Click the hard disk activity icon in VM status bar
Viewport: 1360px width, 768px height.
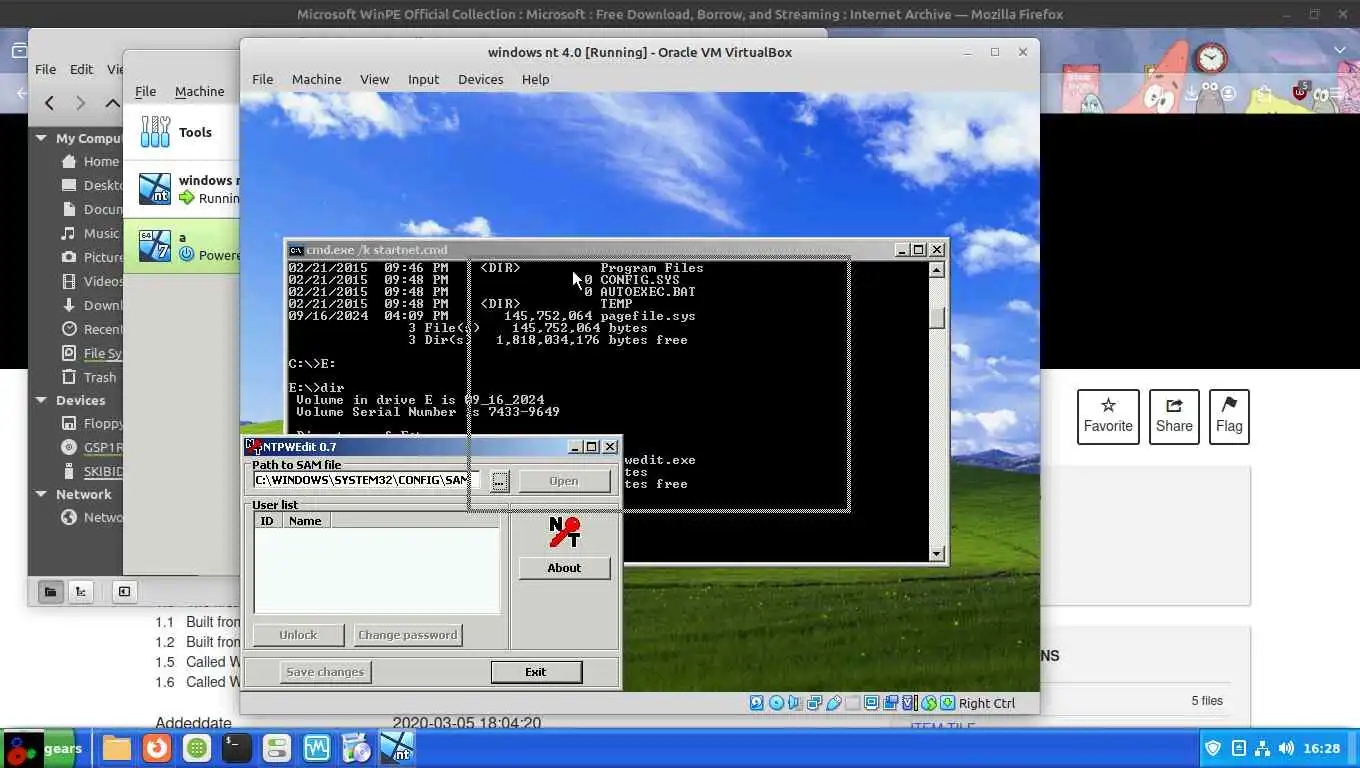[757, 703]
